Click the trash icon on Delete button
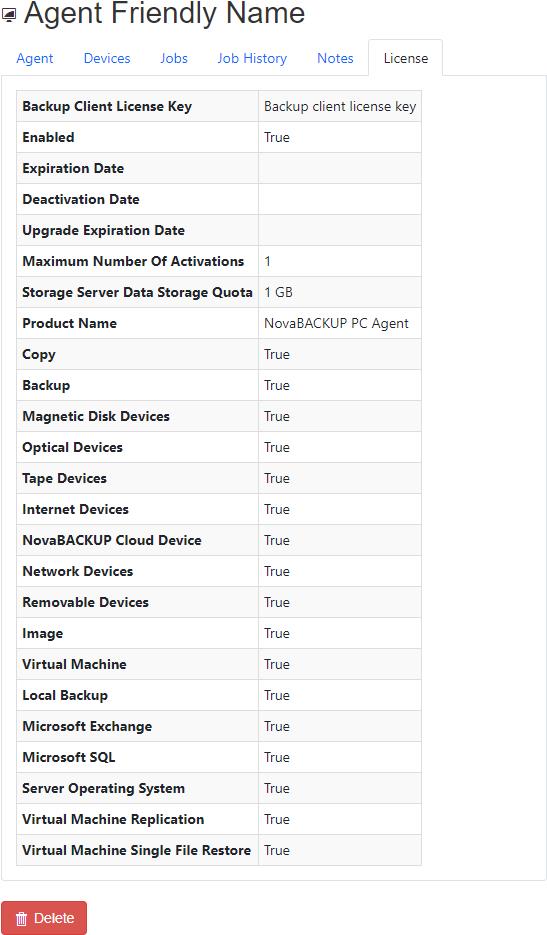The height and width of the screenshot is (935, 547). [x=21, y=919]
